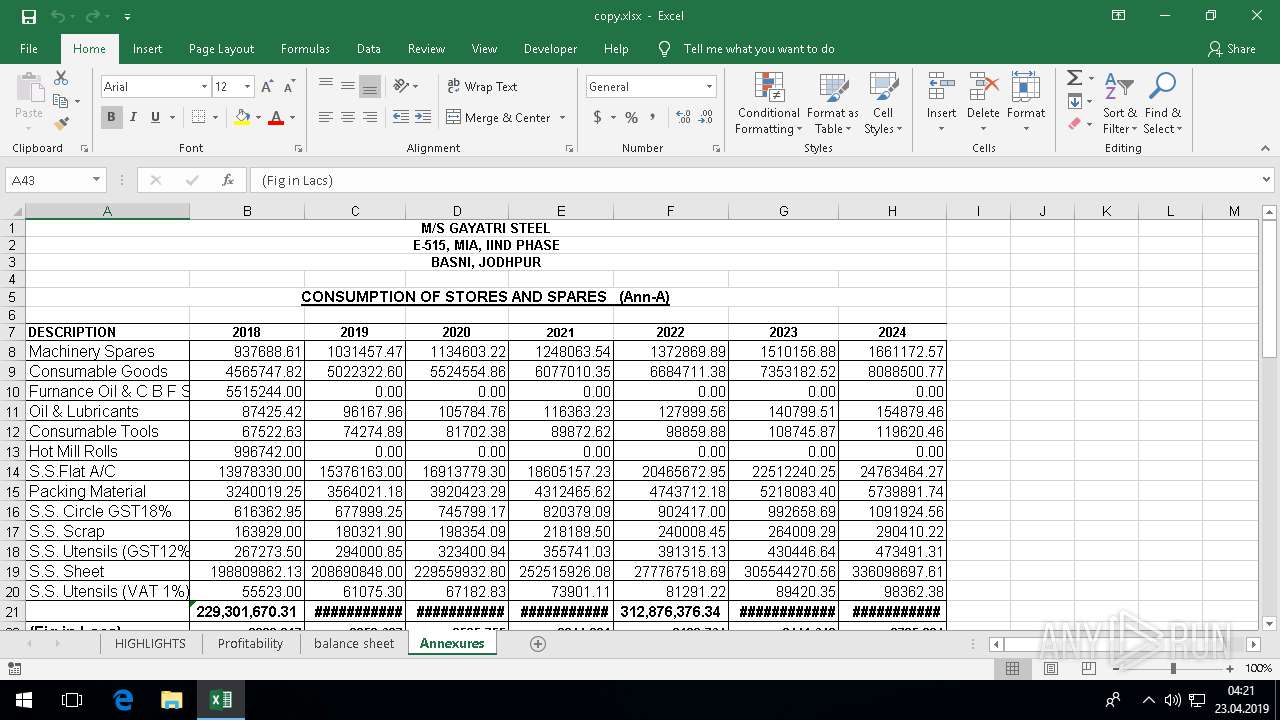Image resolution: width=1280 pixels, height=720 pixels.
Task: Open Cell Styles gallery
Action: (883, 103)
